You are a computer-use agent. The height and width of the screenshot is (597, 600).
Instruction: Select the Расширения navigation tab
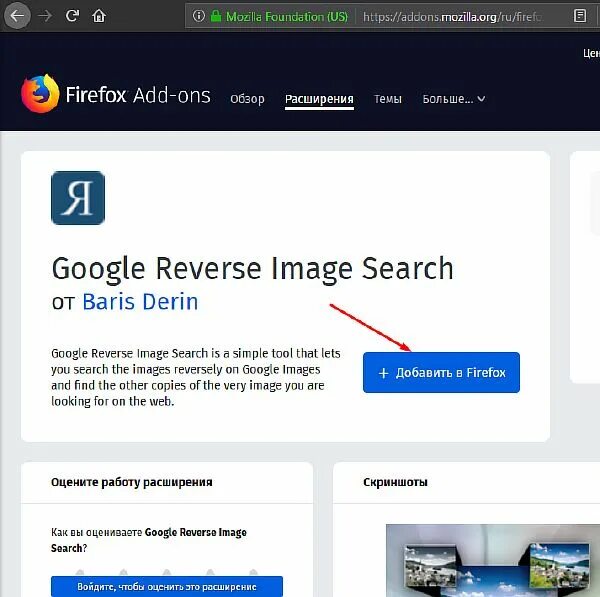tap(319, 99)
